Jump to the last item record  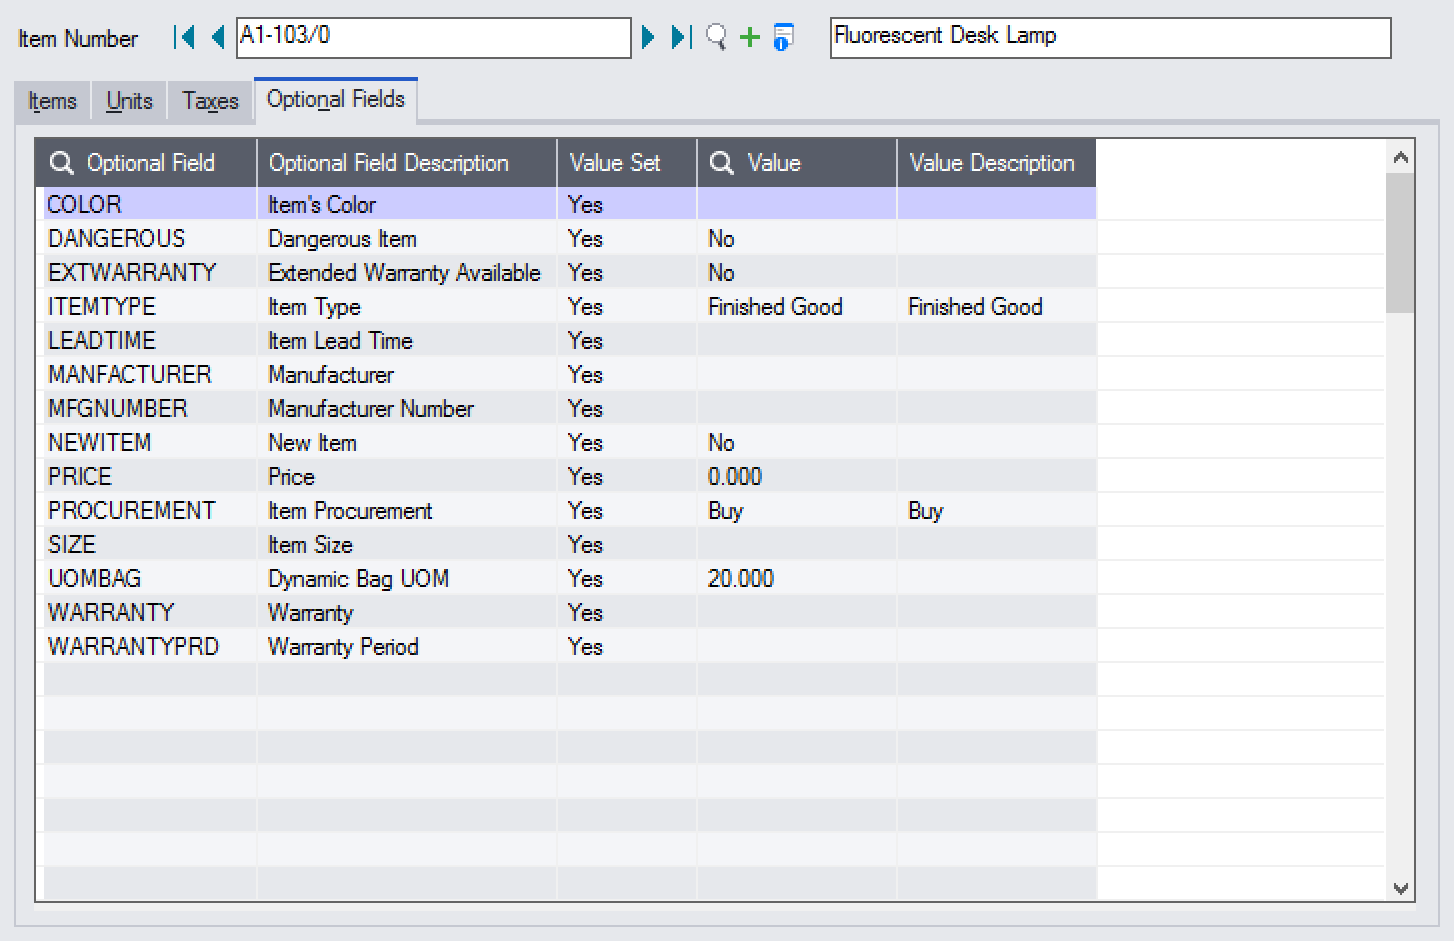[681, 38]
